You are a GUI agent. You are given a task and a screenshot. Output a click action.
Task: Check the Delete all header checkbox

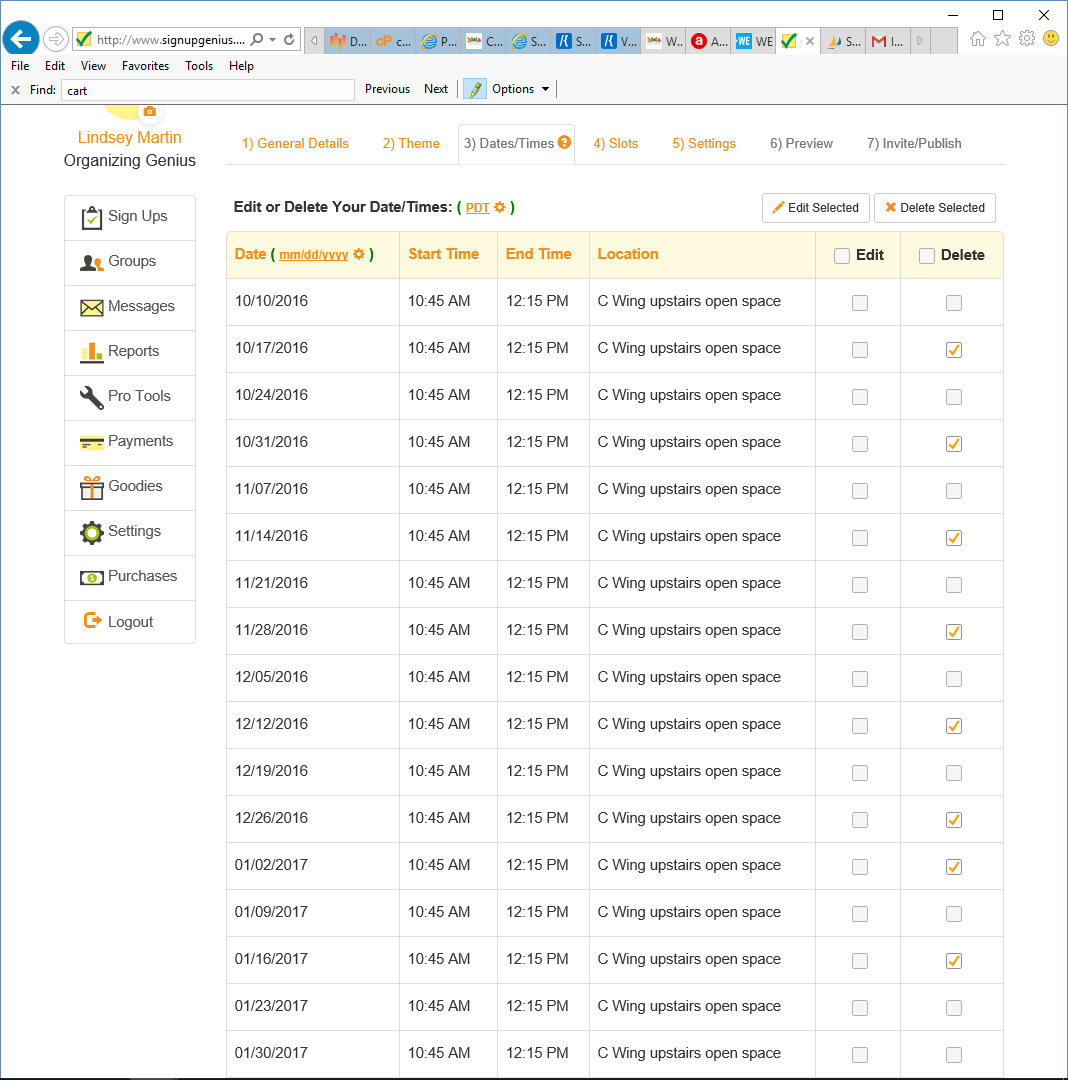[x=927, y=256]
